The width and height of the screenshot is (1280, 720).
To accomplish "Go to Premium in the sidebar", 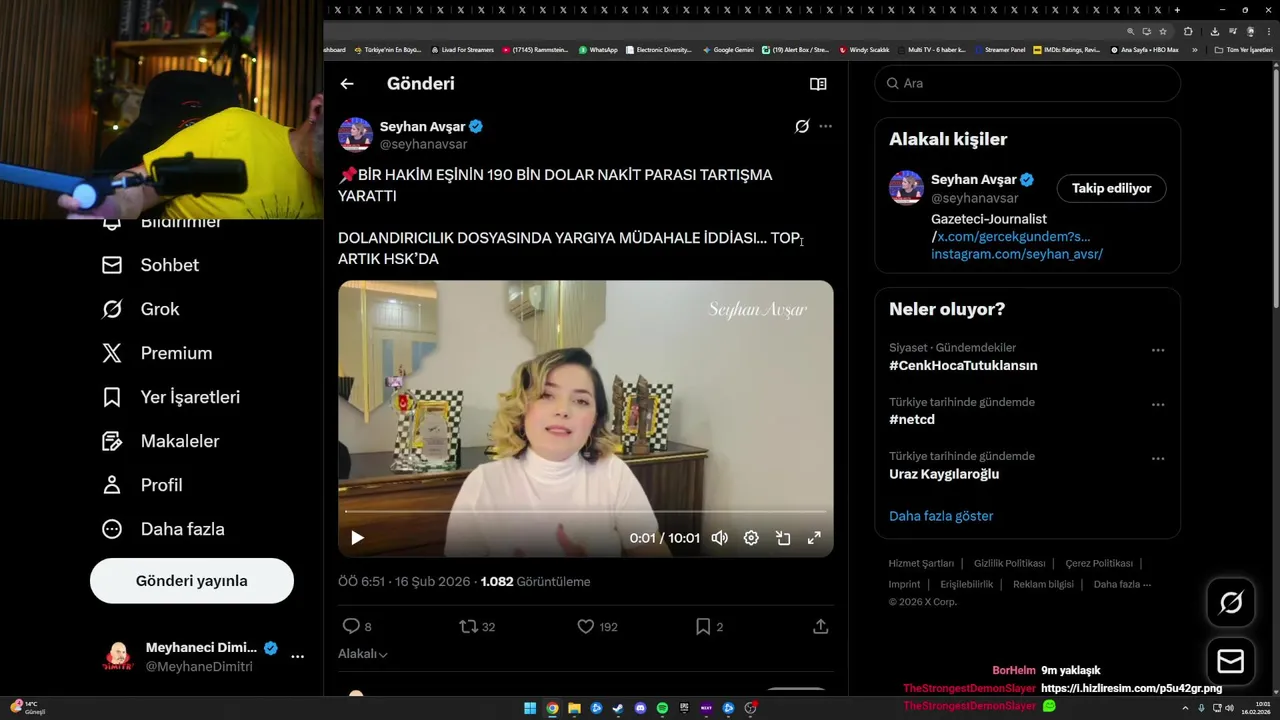I will pyautogui.click(x=157, y=353).
